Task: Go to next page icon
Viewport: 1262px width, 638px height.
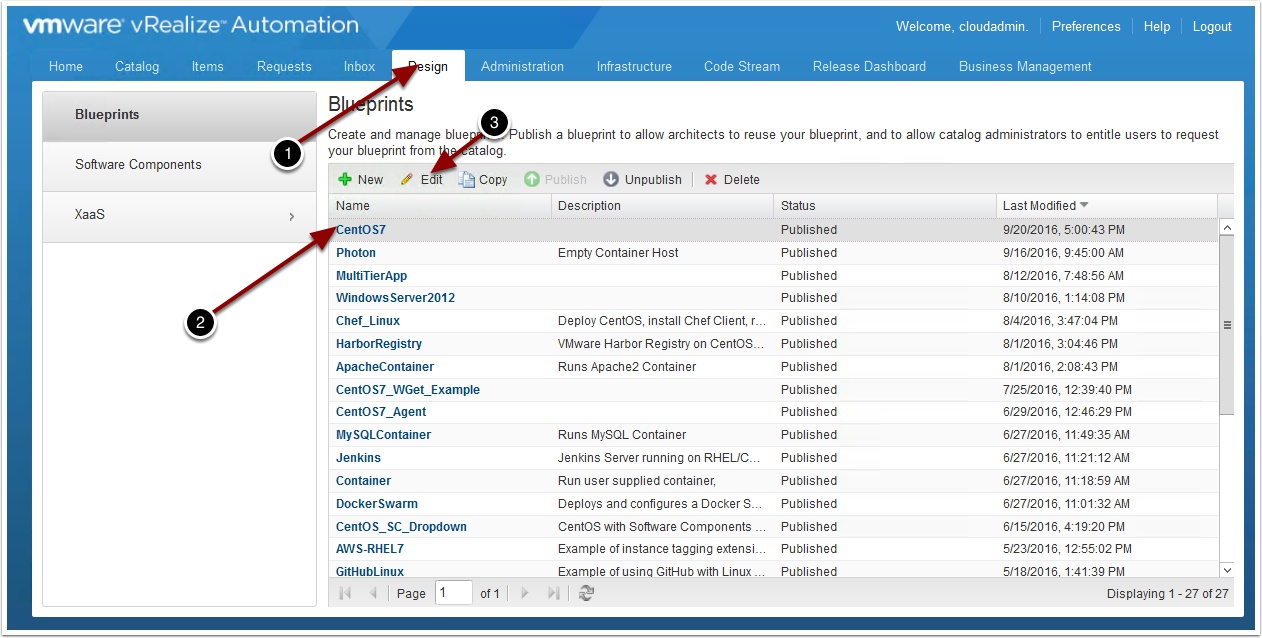Action: 525,593
